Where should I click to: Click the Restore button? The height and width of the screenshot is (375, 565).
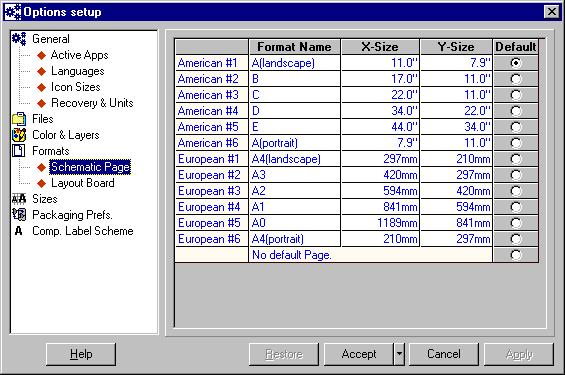click(284, 354)
